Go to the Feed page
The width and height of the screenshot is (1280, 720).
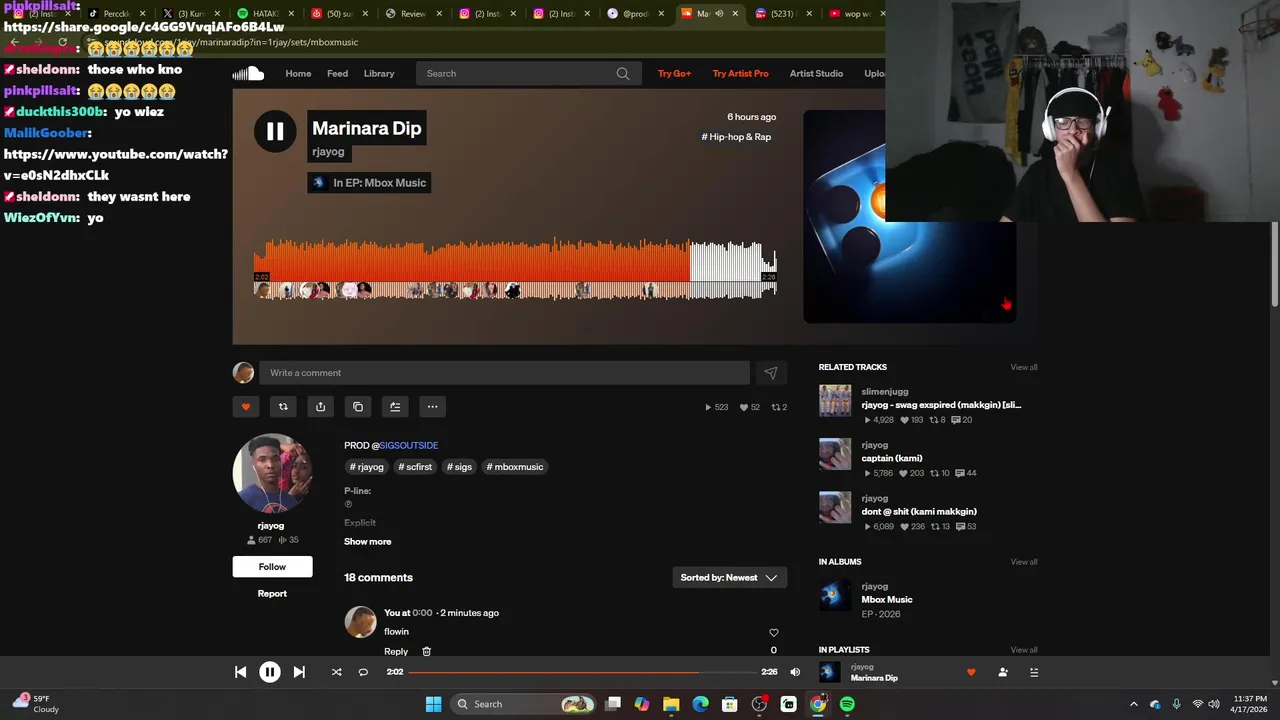point(337,73)
